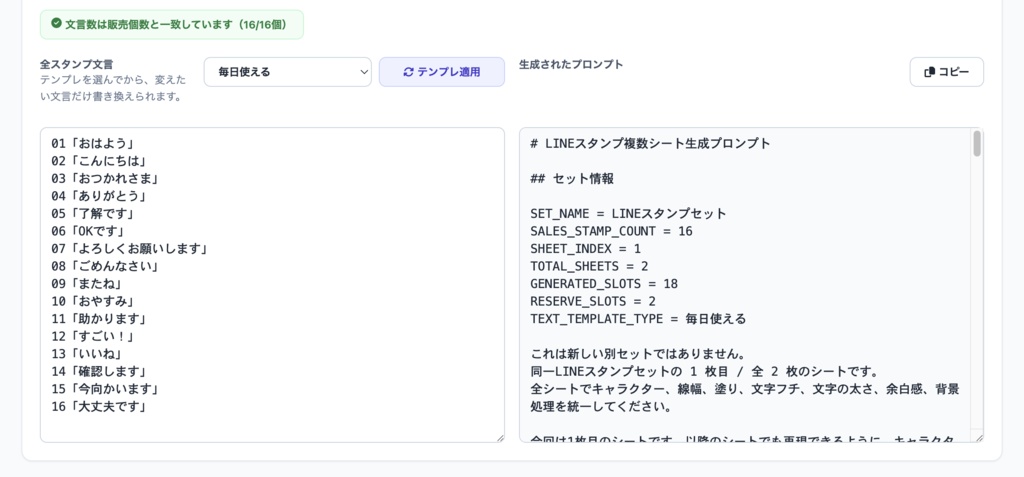
Task: Click the 全スタンプ文言 label
Action: [x=76, y=65]
